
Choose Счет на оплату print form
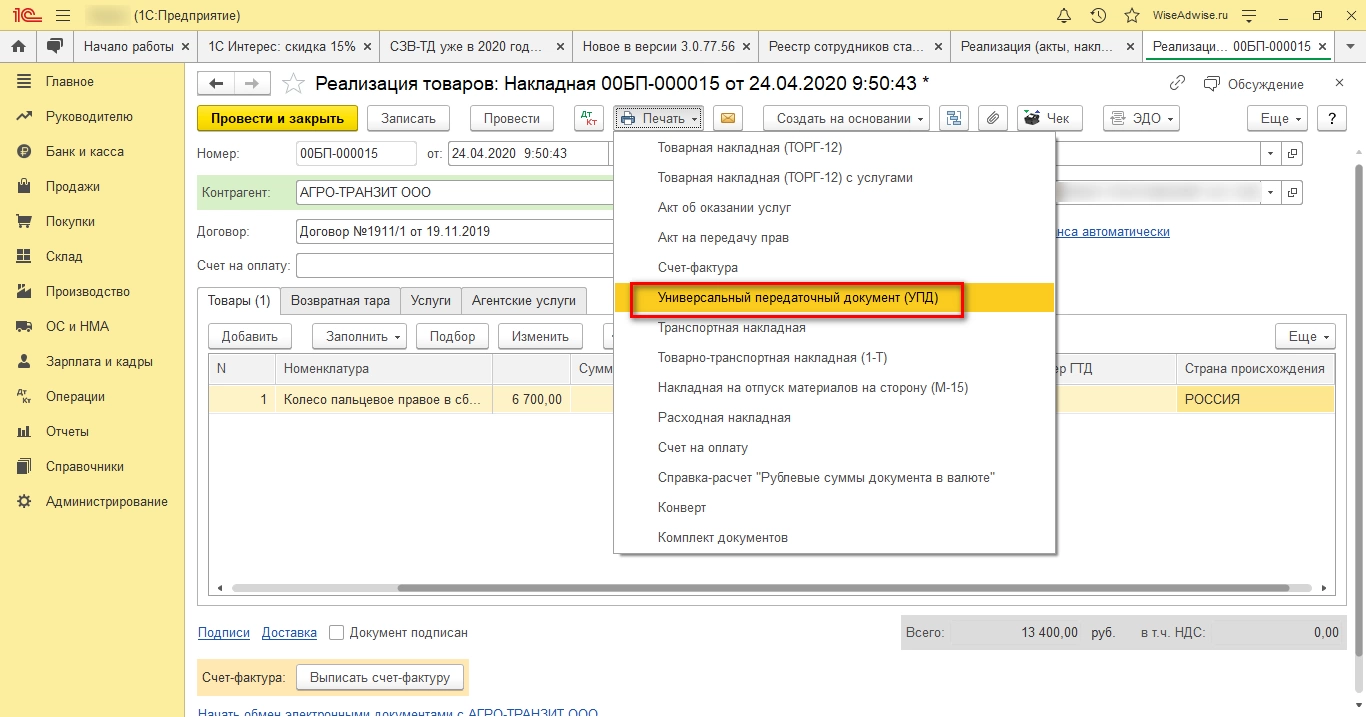(x=834, y=448)
